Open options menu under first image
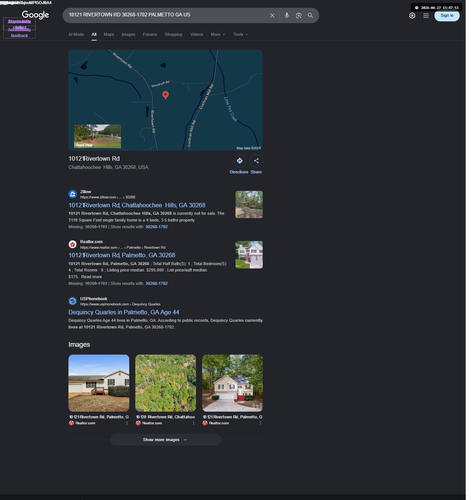The image size is (471, 500). (127, 423)
